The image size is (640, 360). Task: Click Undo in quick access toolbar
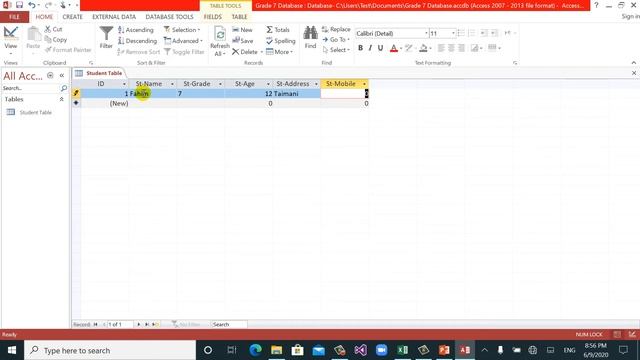(x=32, y=5)
